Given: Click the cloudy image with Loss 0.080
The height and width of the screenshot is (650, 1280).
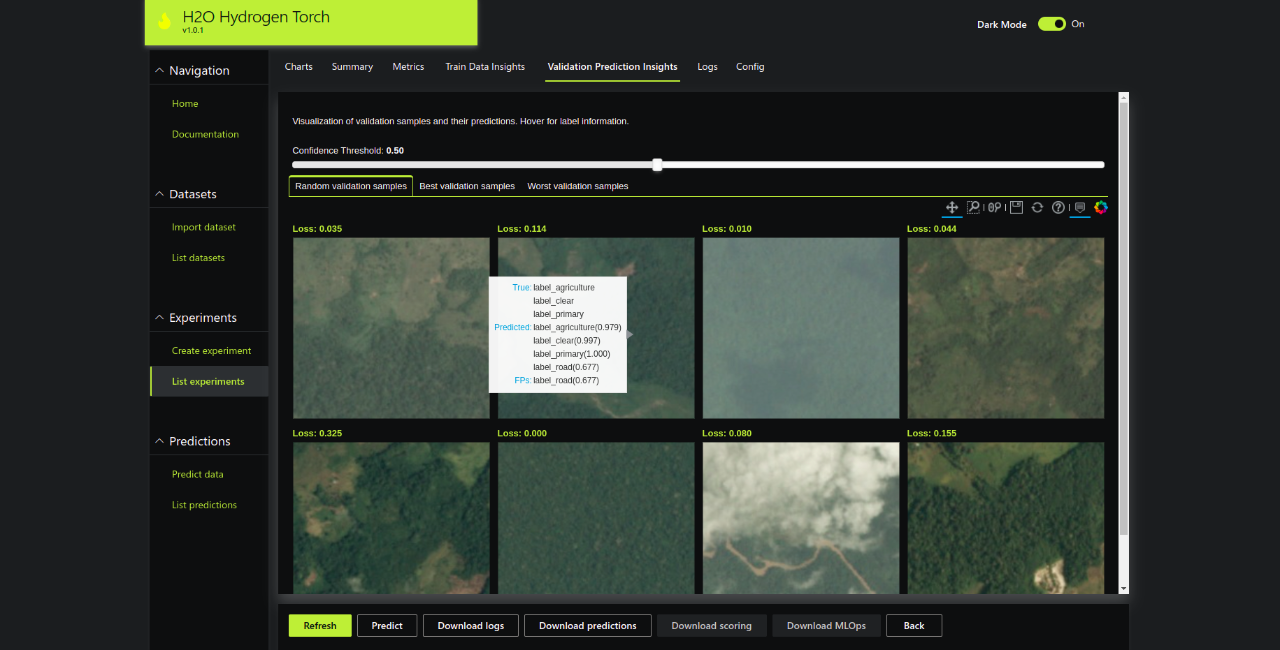Looking at the screenshot, I should [x=801, y=518].
